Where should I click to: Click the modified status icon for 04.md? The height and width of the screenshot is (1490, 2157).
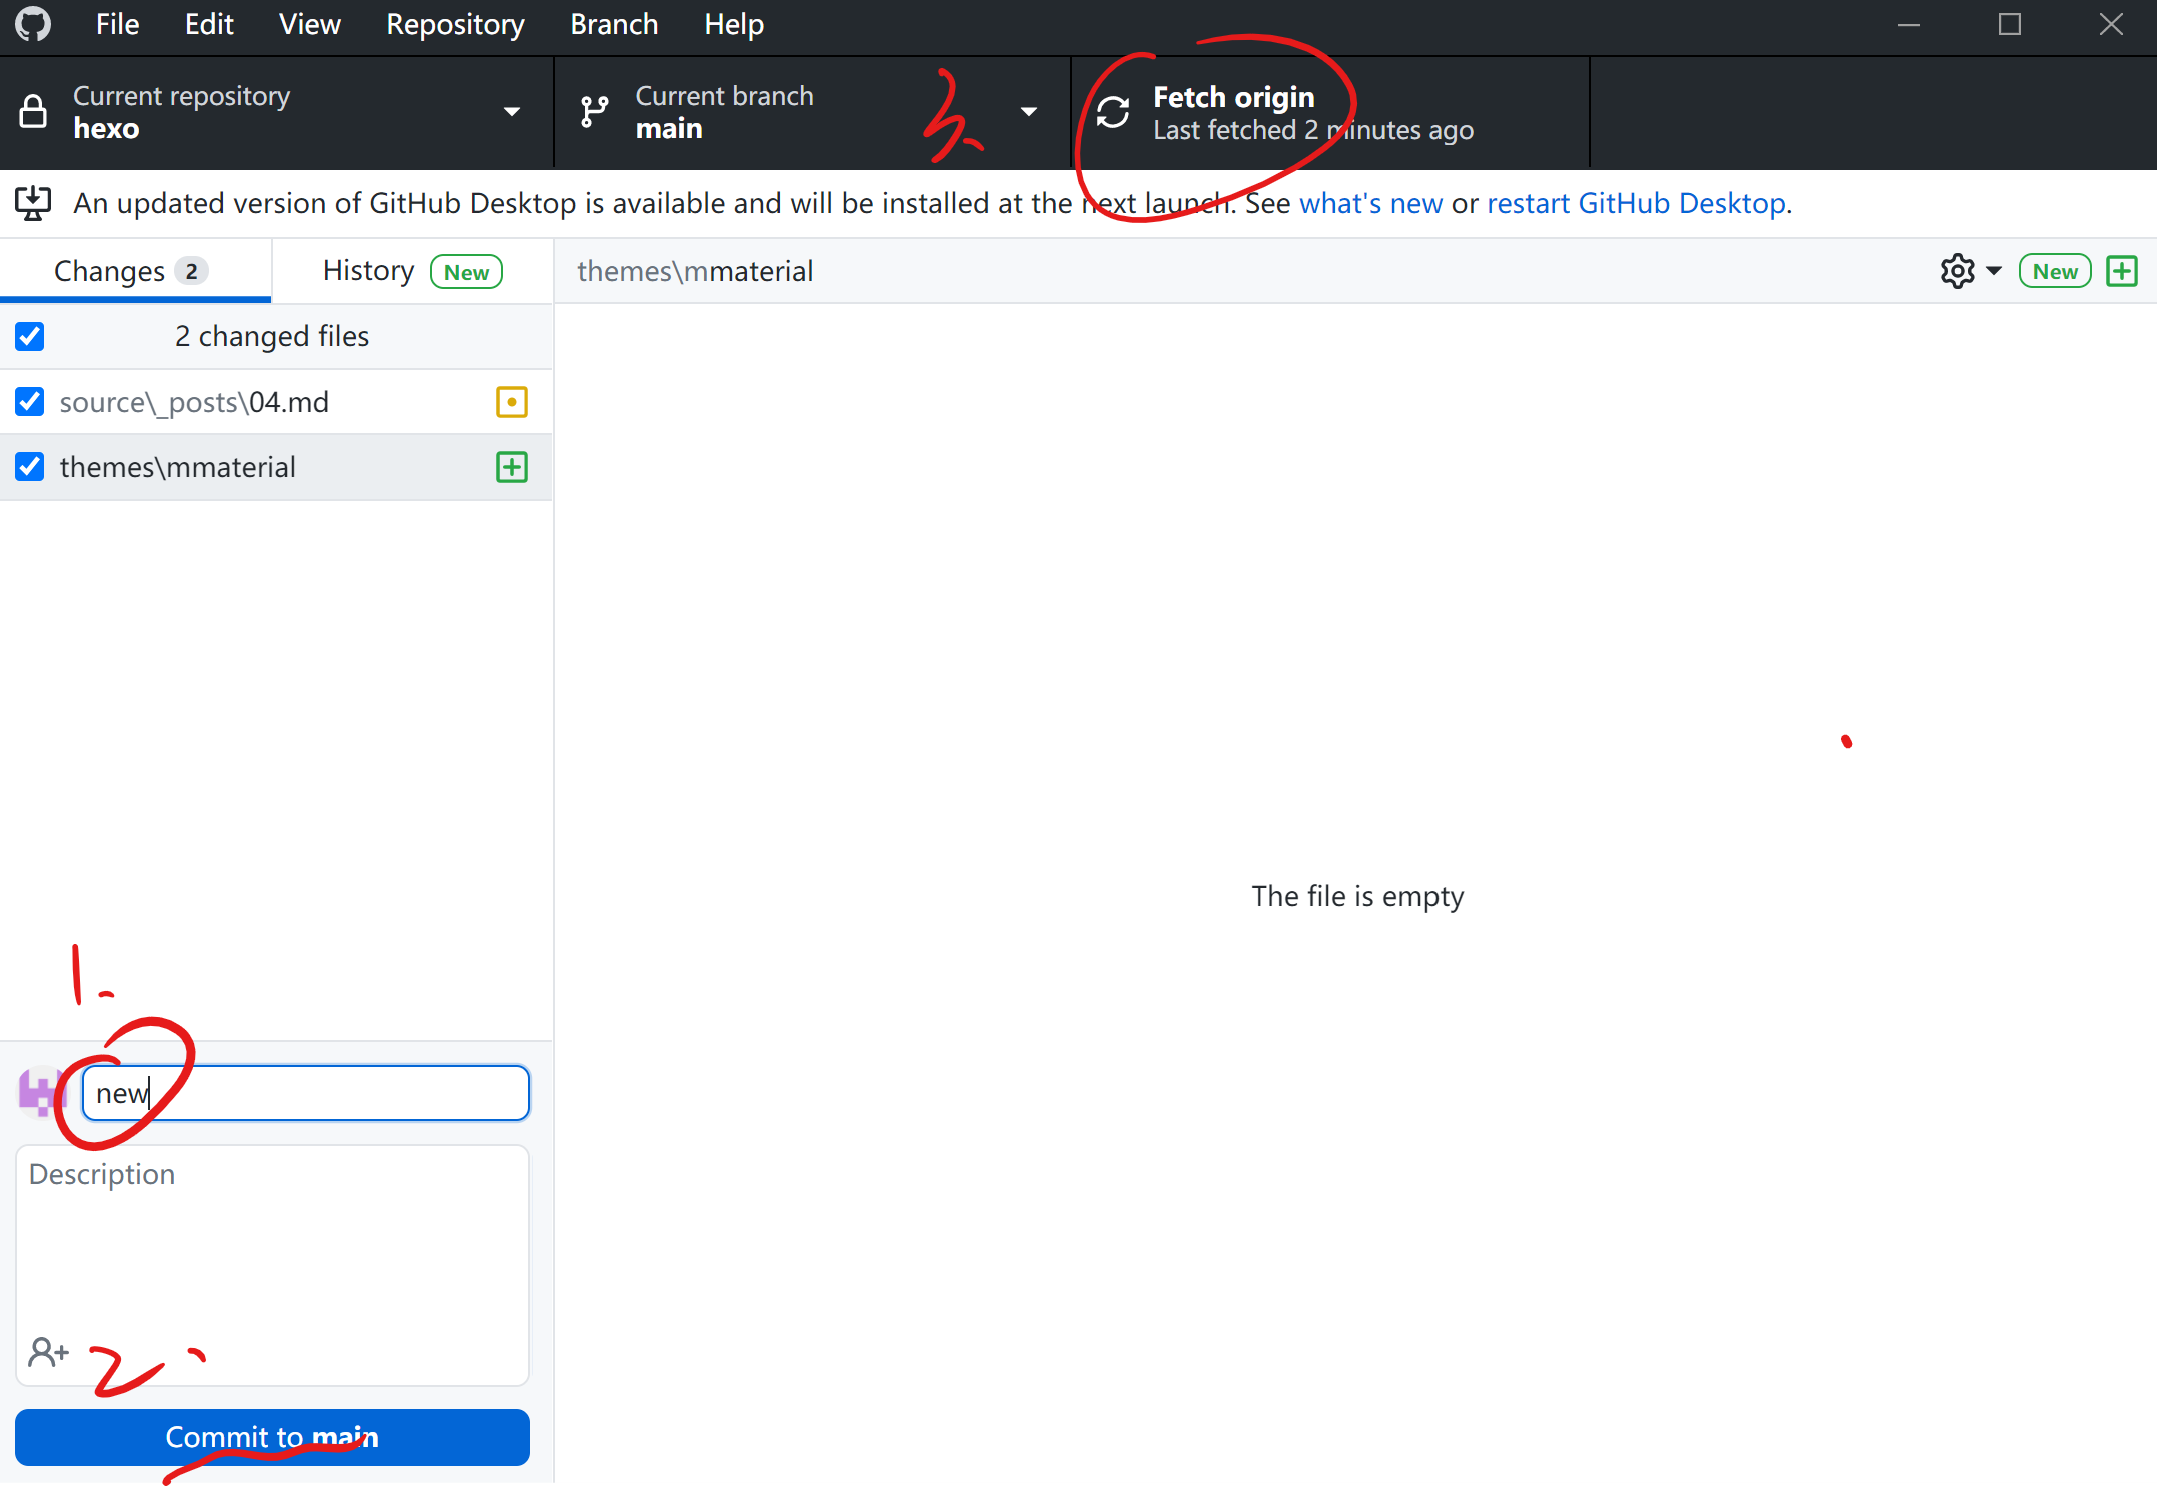pyautogui.click(x=511, y=402)
